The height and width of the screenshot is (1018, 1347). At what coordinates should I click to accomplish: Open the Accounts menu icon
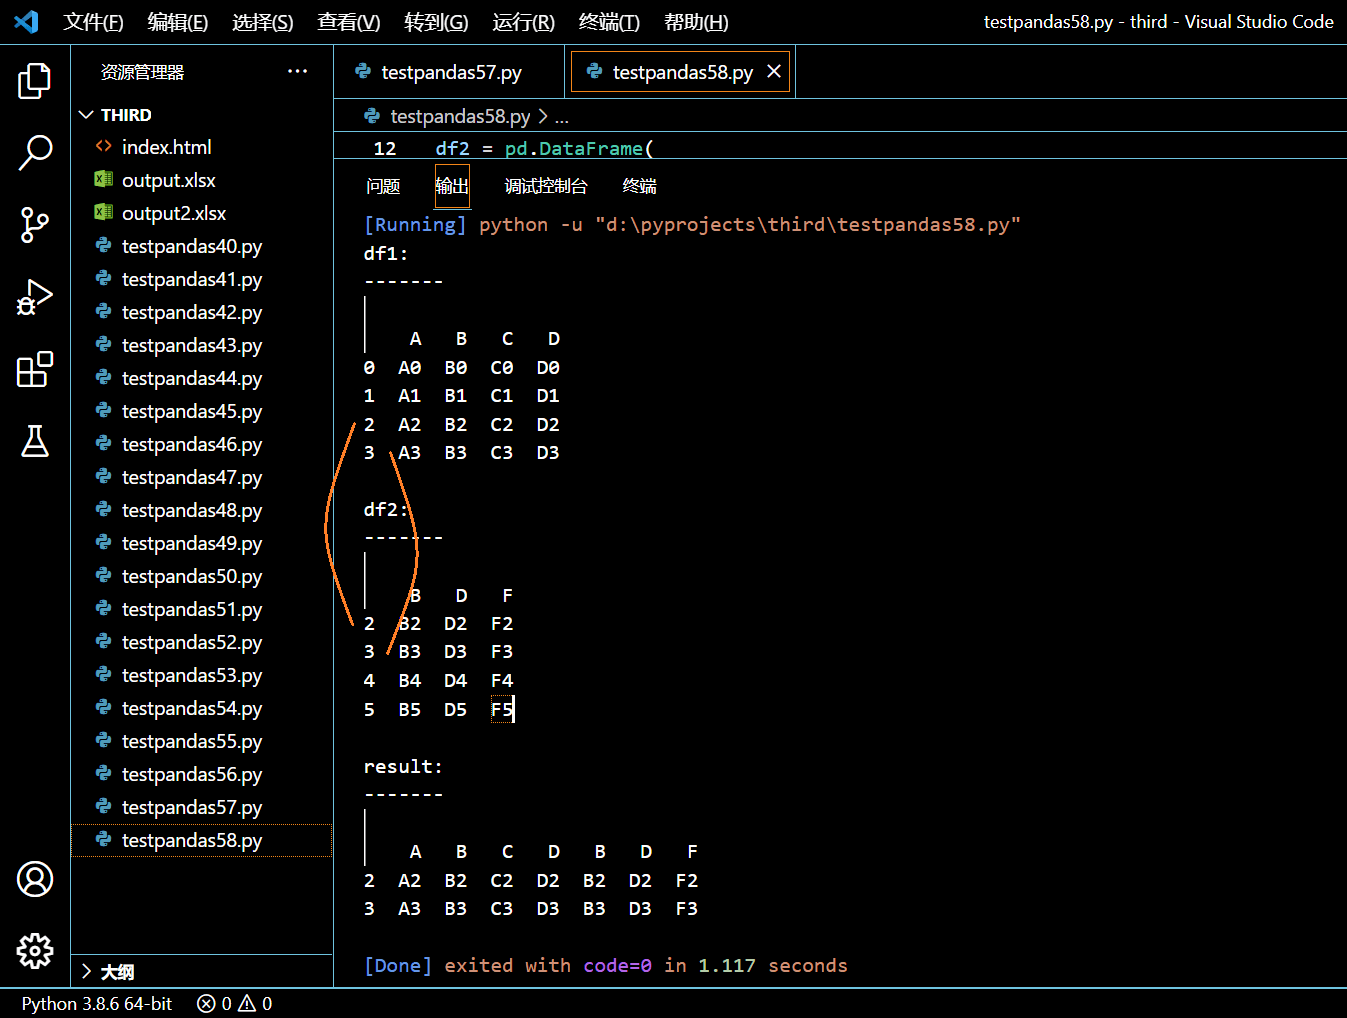35,879
